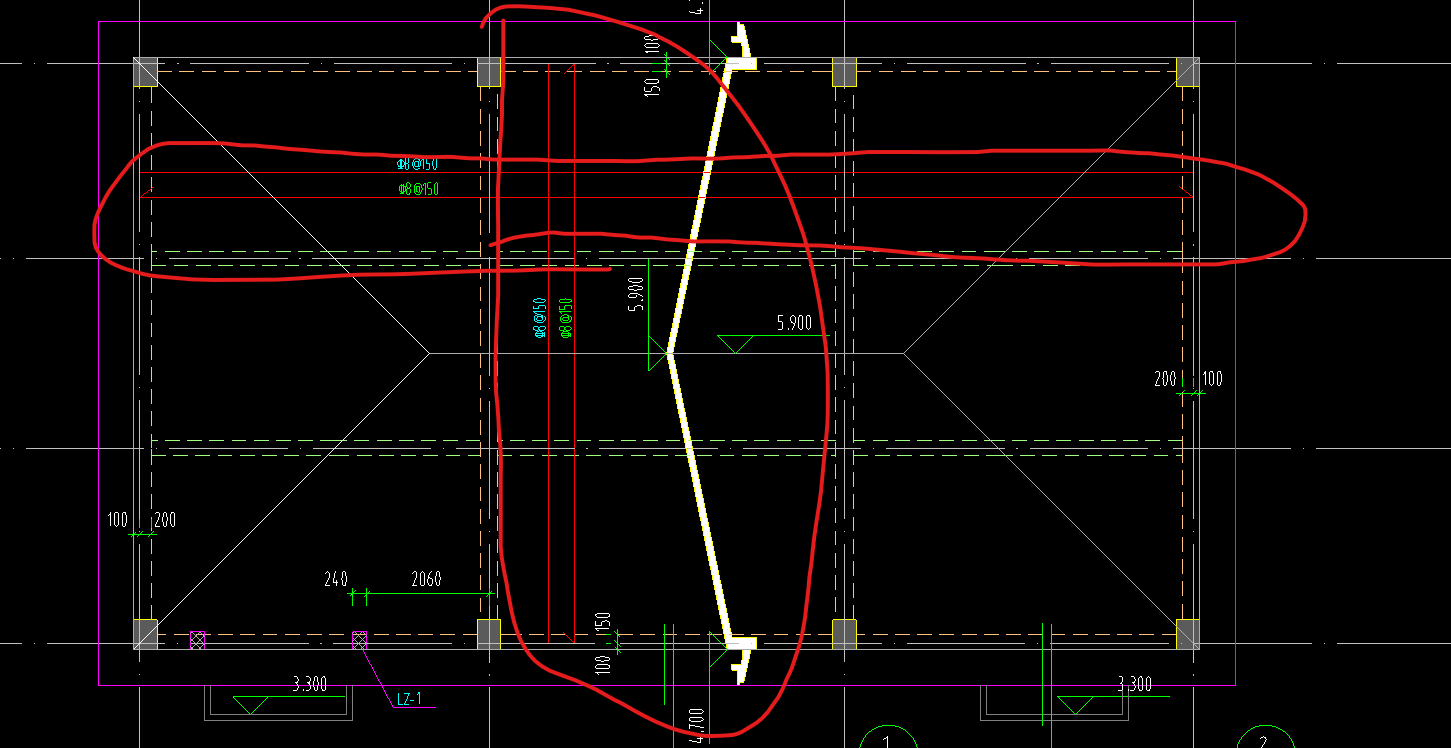Image resolution: width=1451 pixels, height=748 pixels.
Task: Select the vertical 150 dimension above the 5.900 section
Action: [653, 86]
